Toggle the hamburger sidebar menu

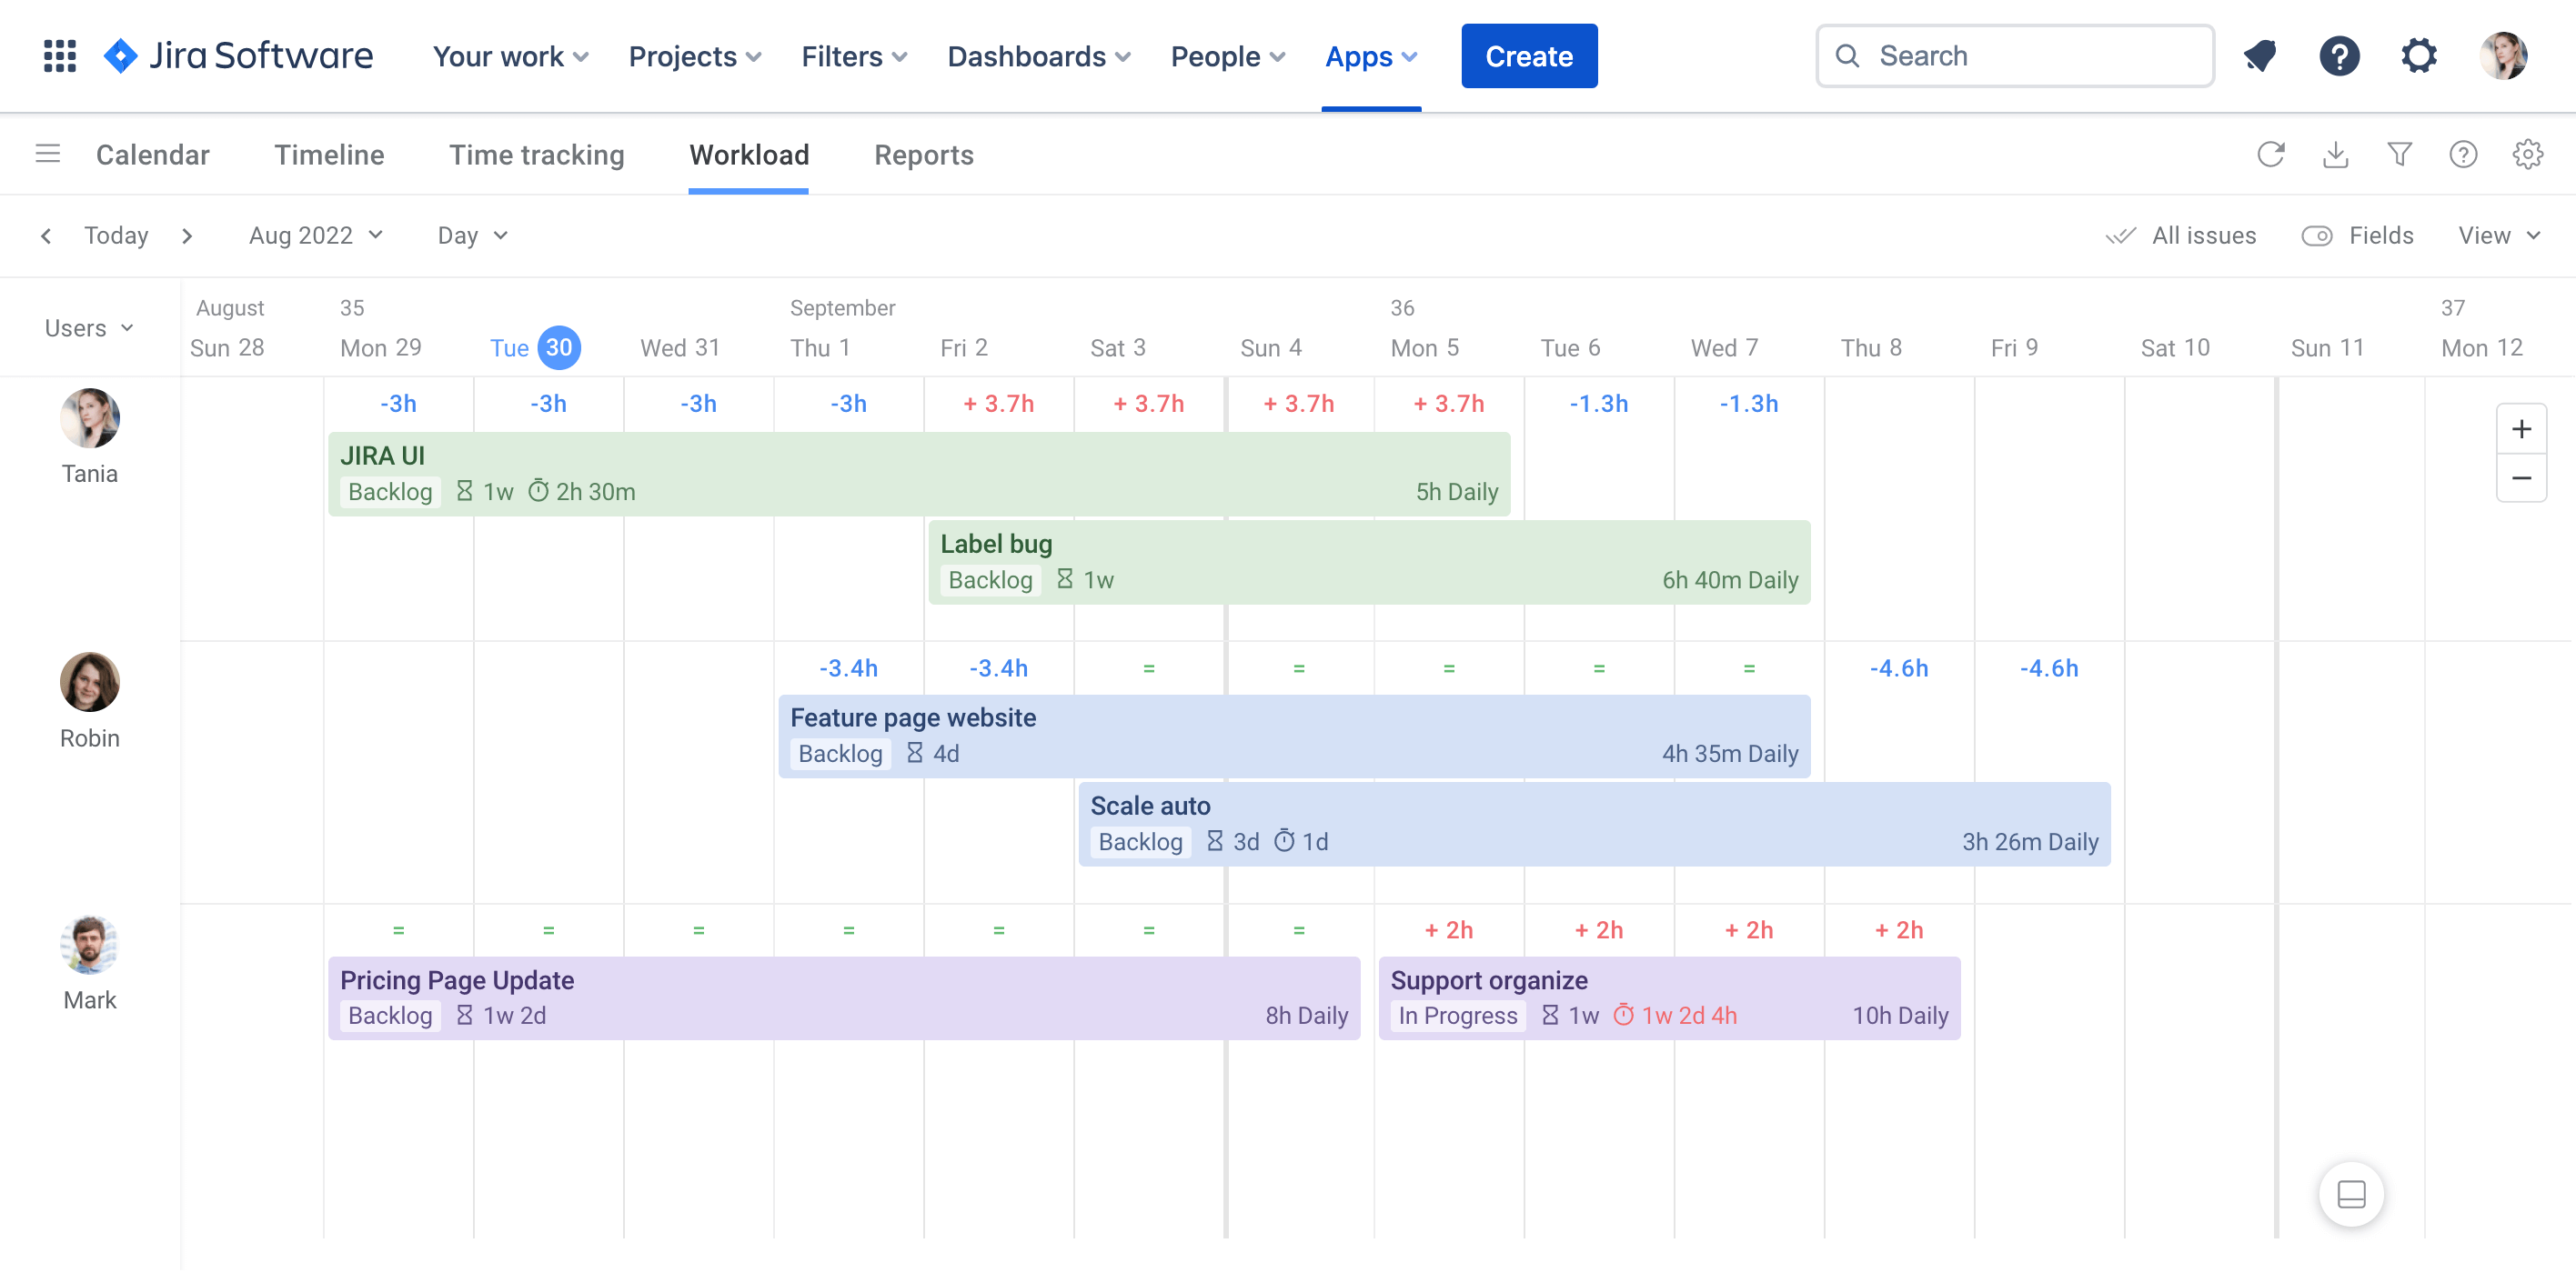[x=47, y=154]
